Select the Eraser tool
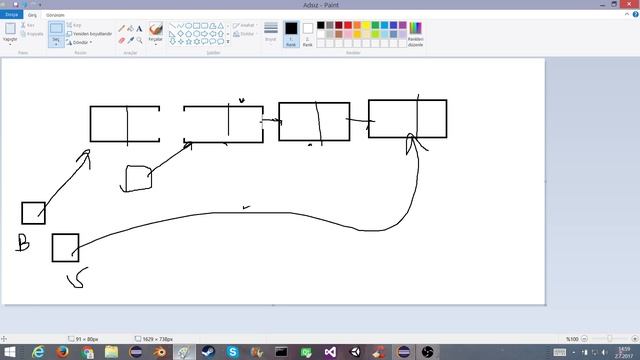Image resolution: width=640 pixels, height=360 pixels. pos(122,40)
